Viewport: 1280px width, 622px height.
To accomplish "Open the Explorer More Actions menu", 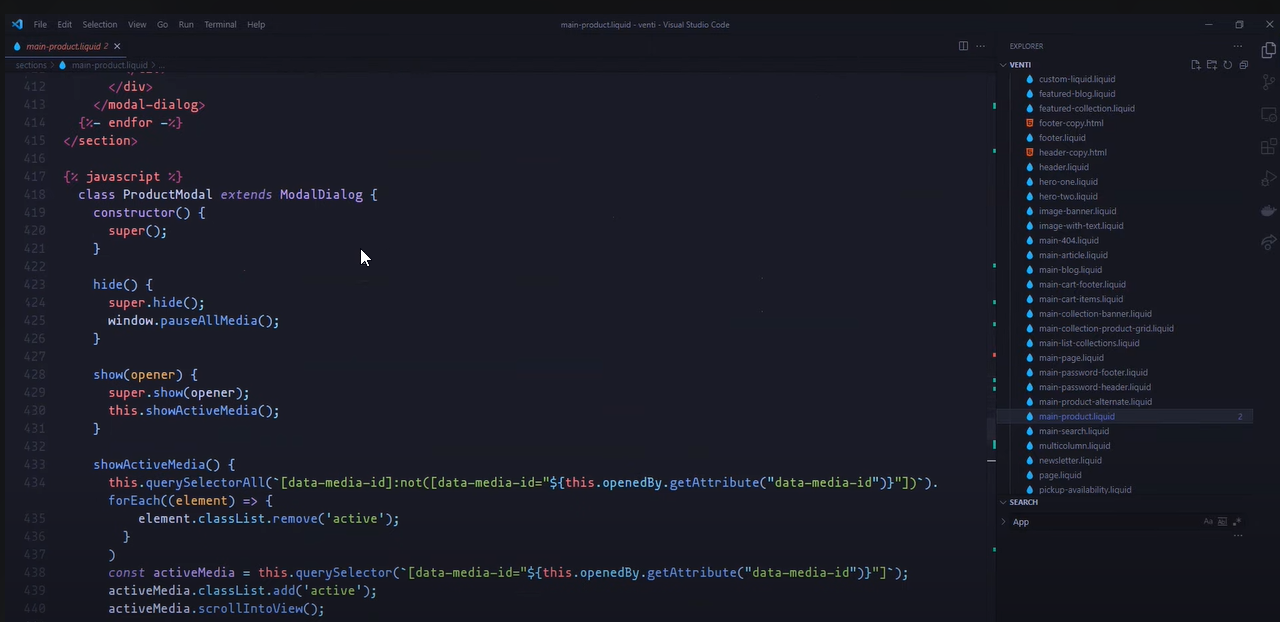I will pos(1237,46).
